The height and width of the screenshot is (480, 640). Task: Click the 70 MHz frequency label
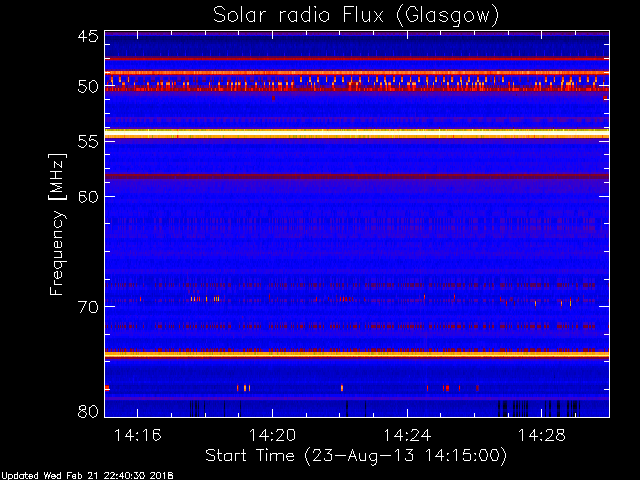coord(88,307)
